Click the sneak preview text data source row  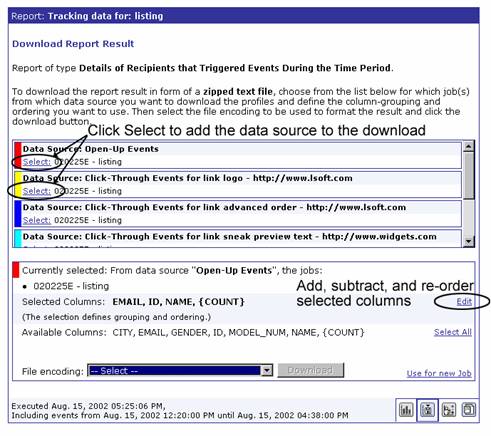pyautogui.click(x=238, y=238)
